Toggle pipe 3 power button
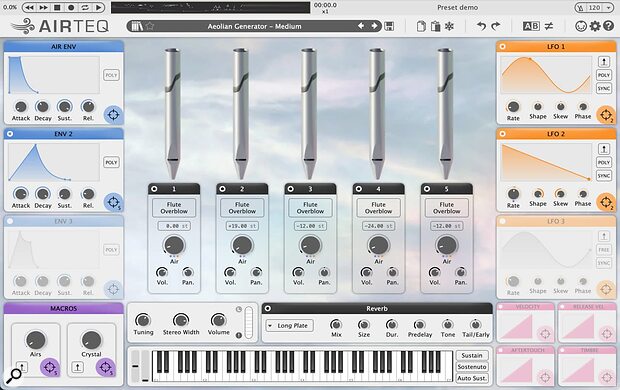620x390 pixels. [x=290, y=189]
